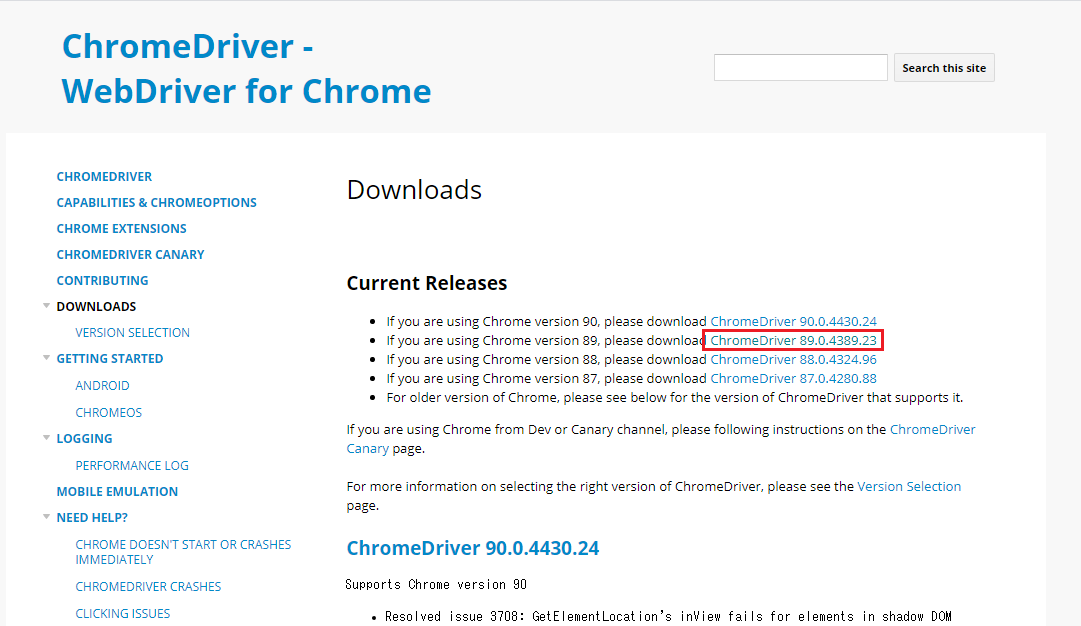Open VERSION SELECTION sidebar subpage
1081x626 pixels.
[x=132, y=332]
